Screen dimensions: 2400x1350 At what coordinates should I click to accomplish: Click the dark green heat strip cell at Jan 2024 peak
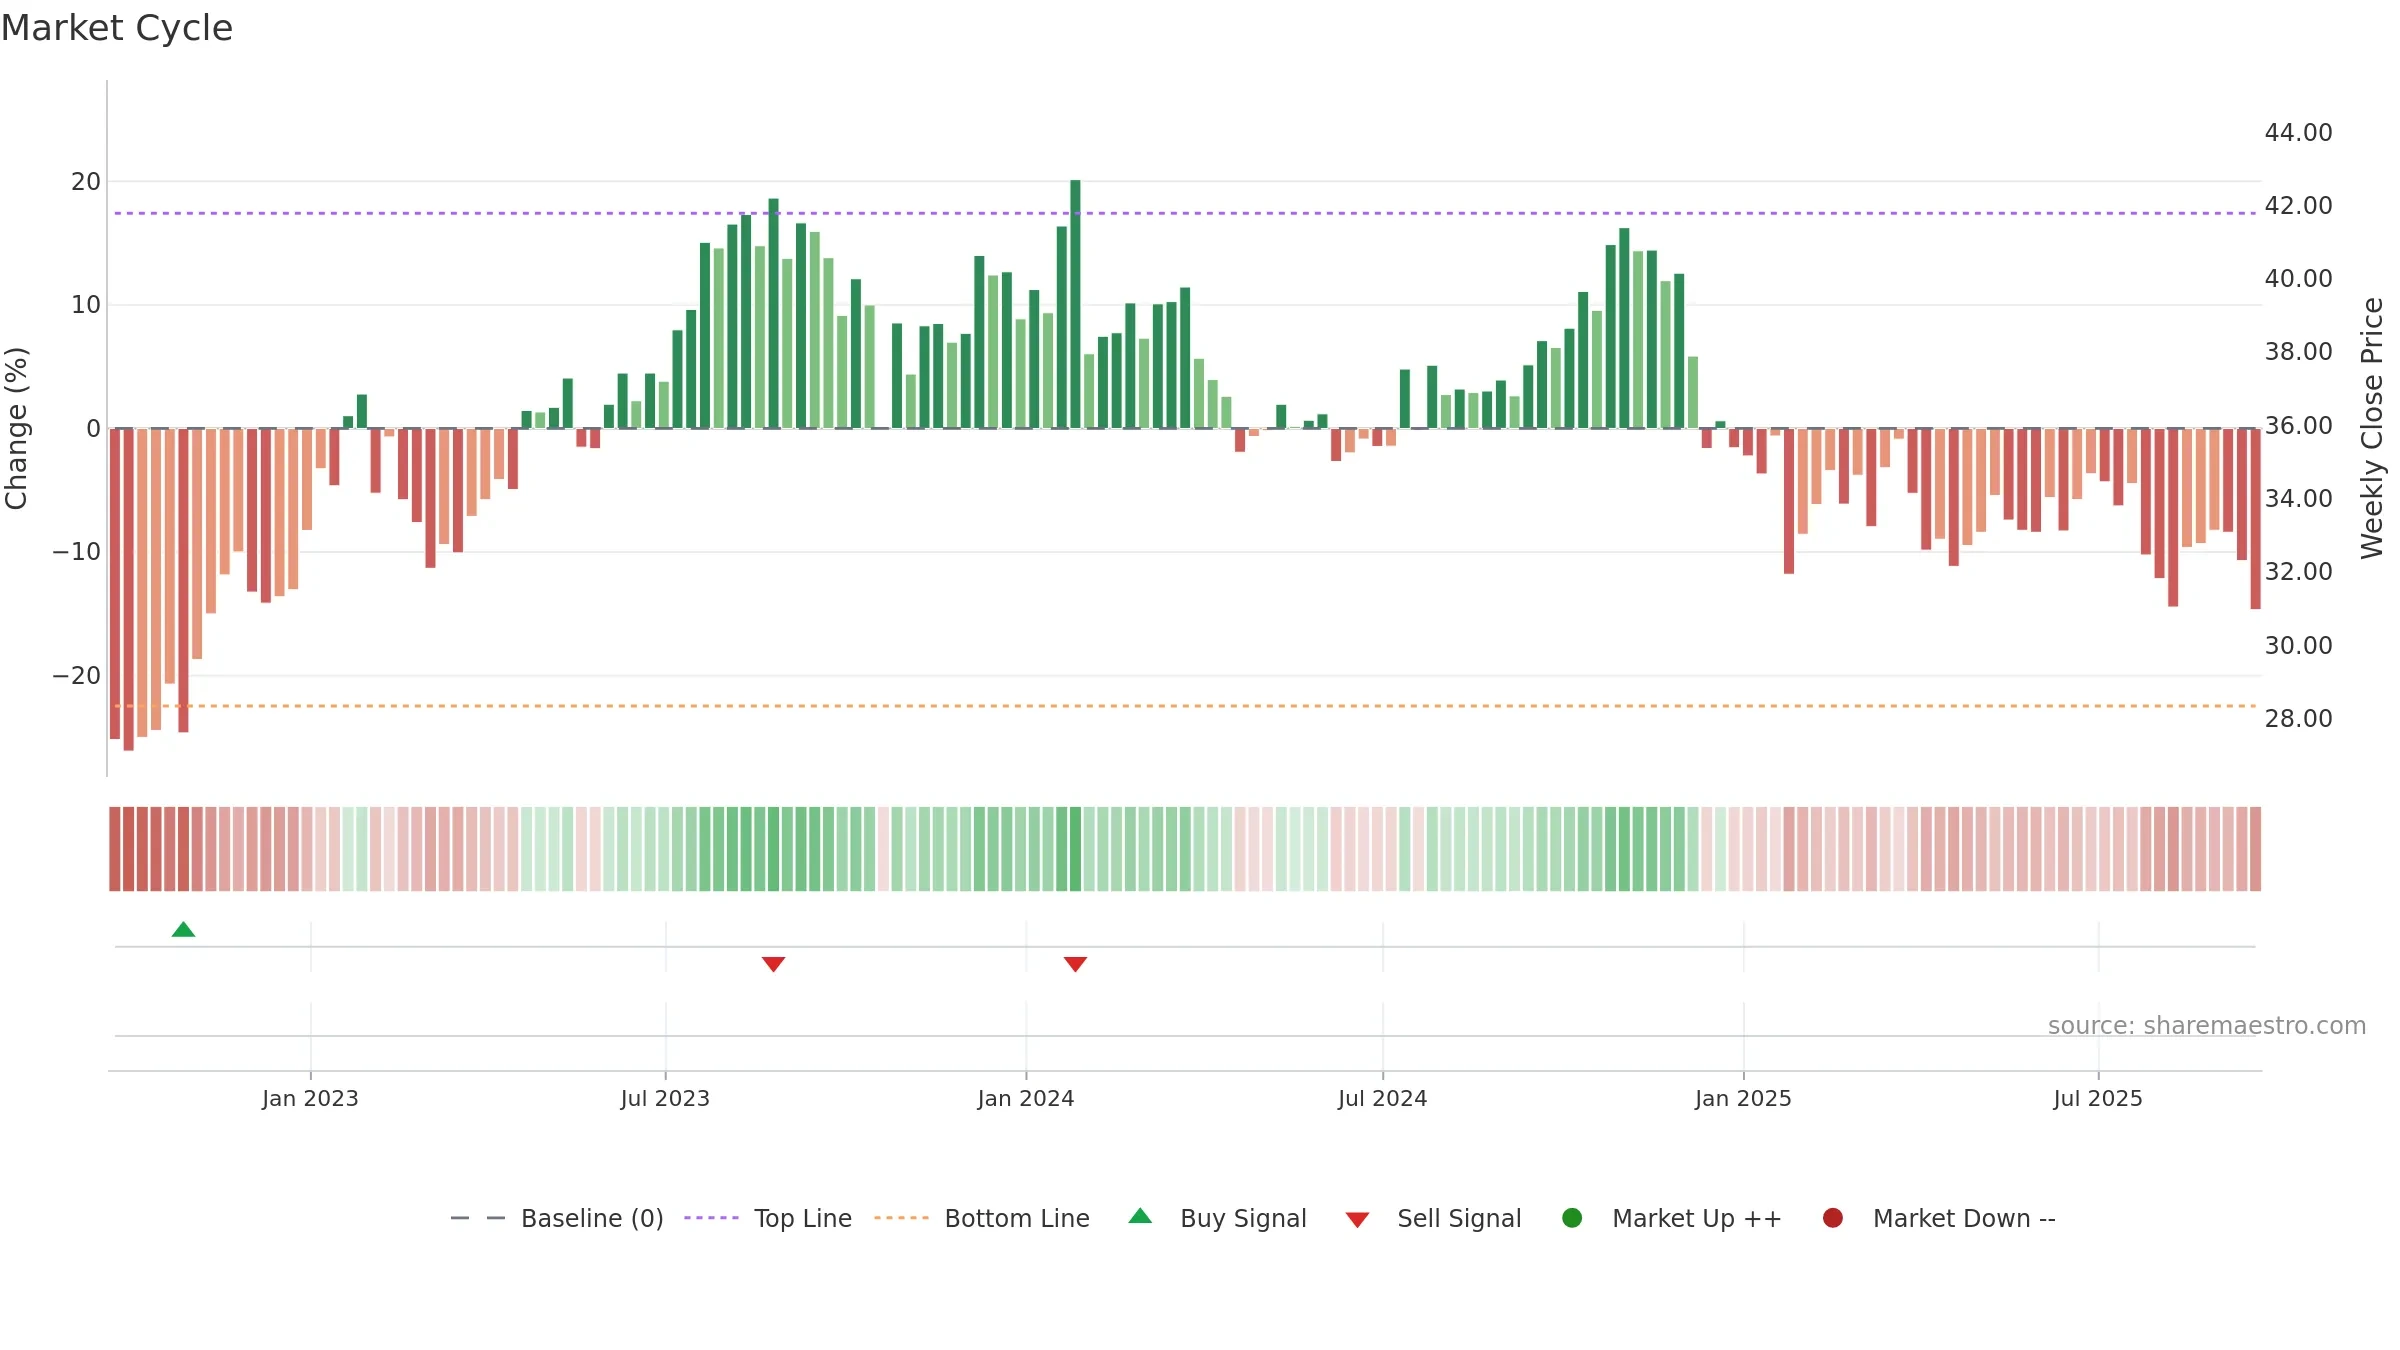tap(1075, 848)
